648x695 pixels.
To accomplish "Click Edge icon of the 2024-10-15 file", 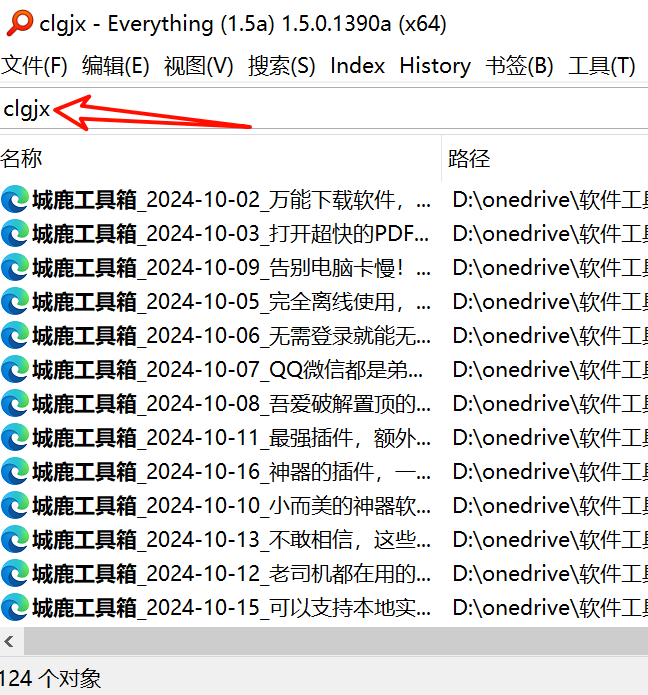I will point(16,608).
